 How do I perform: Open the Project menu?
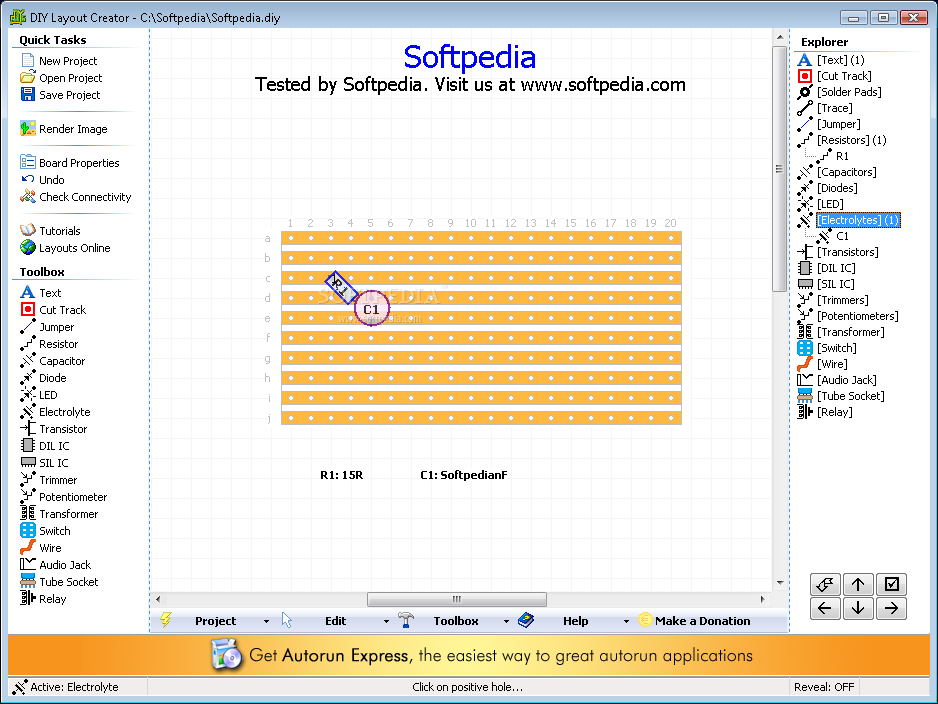[x=215, y=621]
